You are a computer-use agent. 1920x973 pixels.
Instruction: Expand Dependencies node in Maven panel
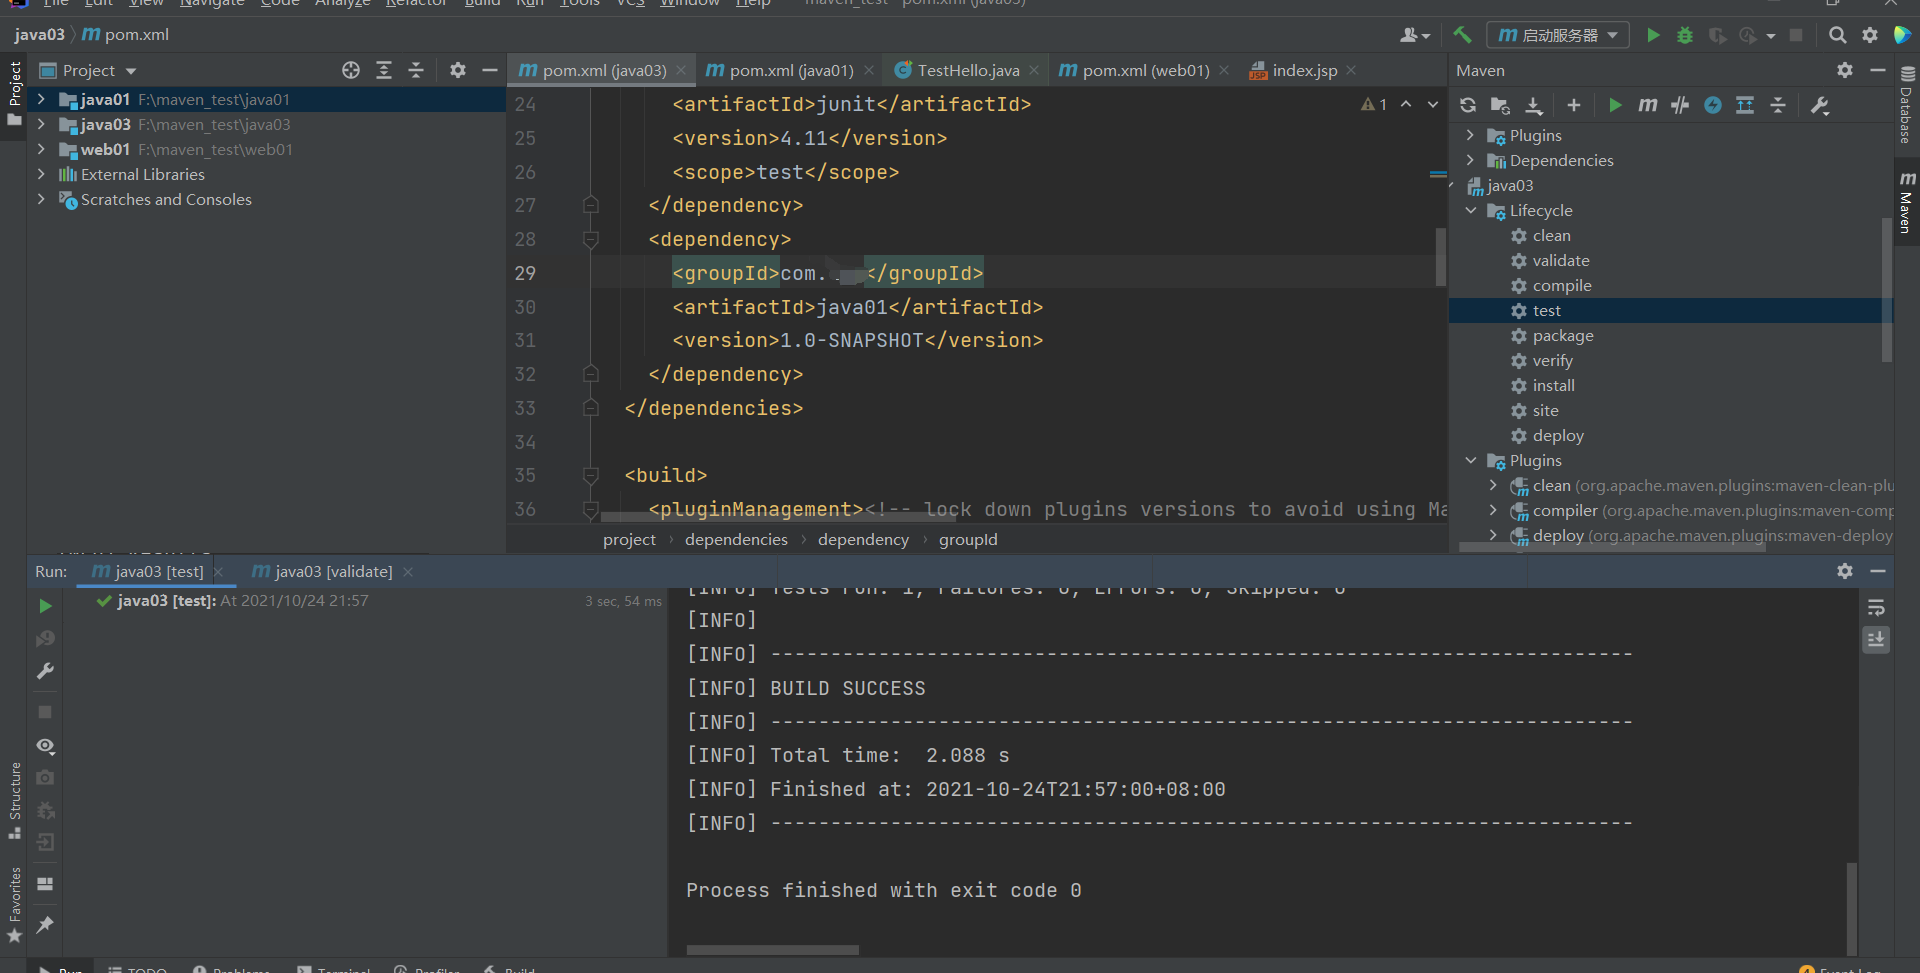[1471, 160]
